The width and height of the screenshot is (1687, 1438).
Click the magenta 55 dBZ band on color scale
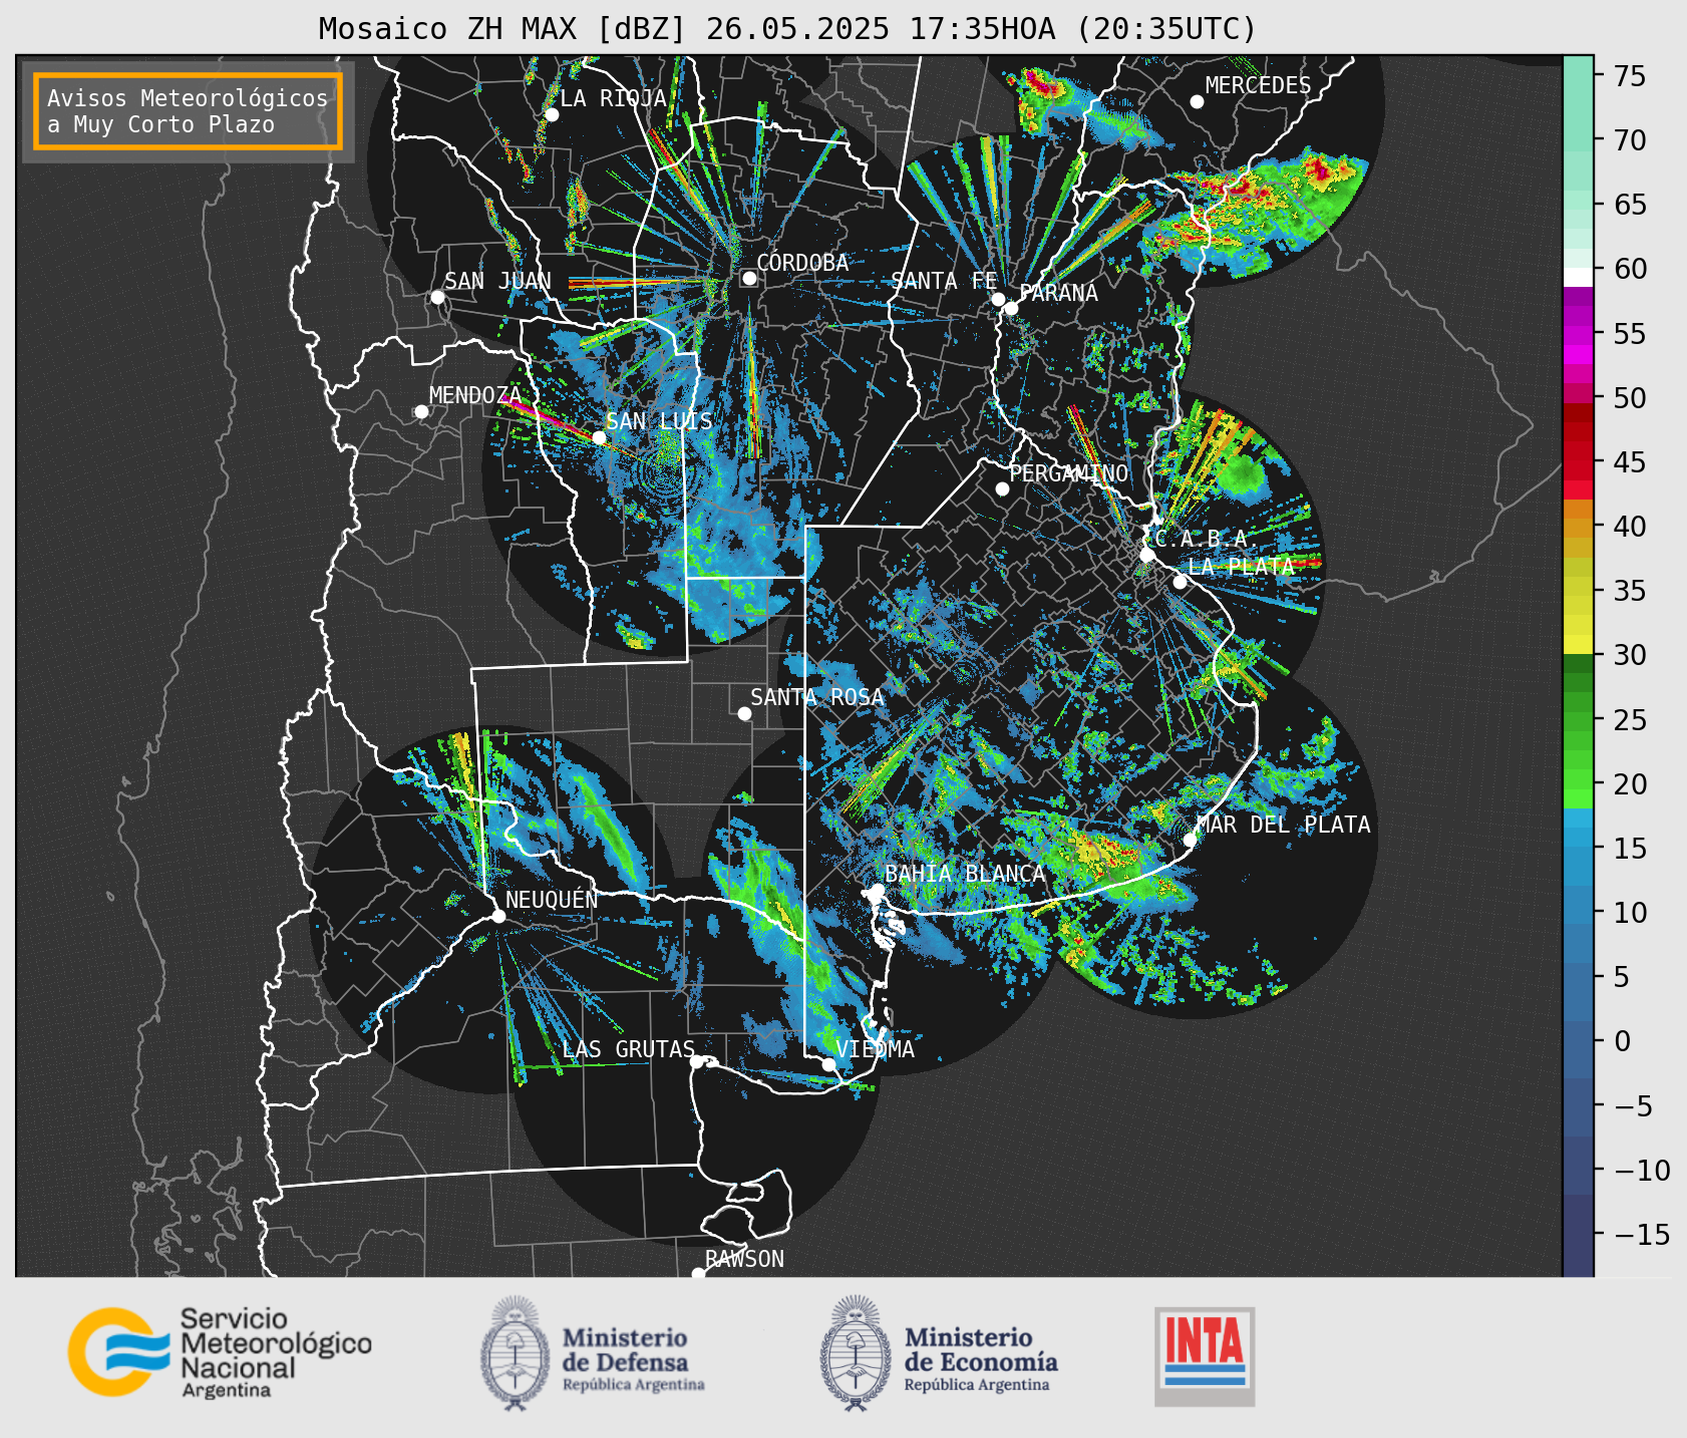[1578, 334]
